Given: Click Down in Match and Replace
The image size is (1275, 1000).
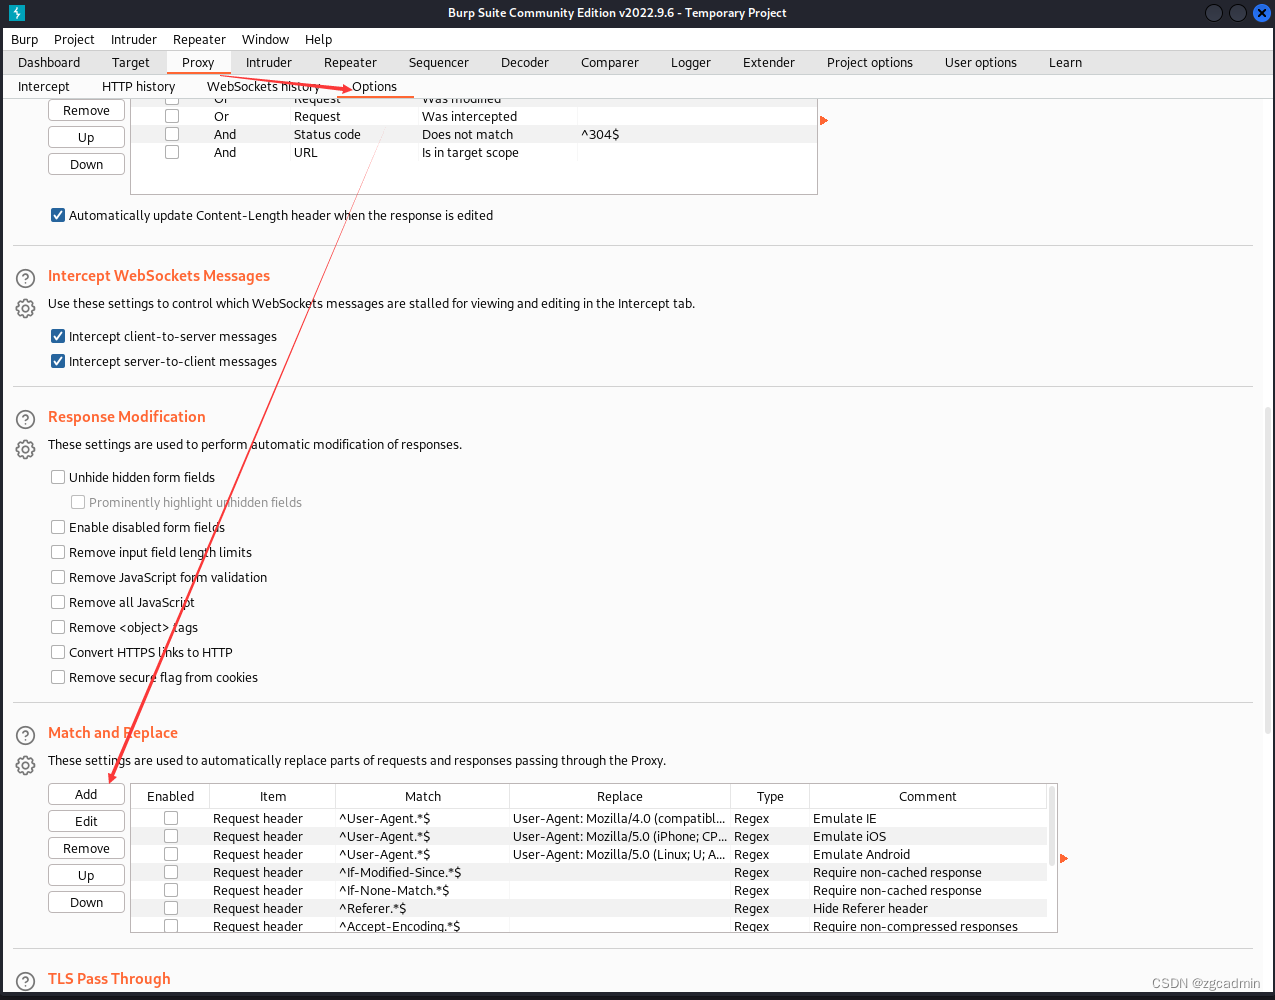Looking at the screenshot, I should [x=86, y=902].
